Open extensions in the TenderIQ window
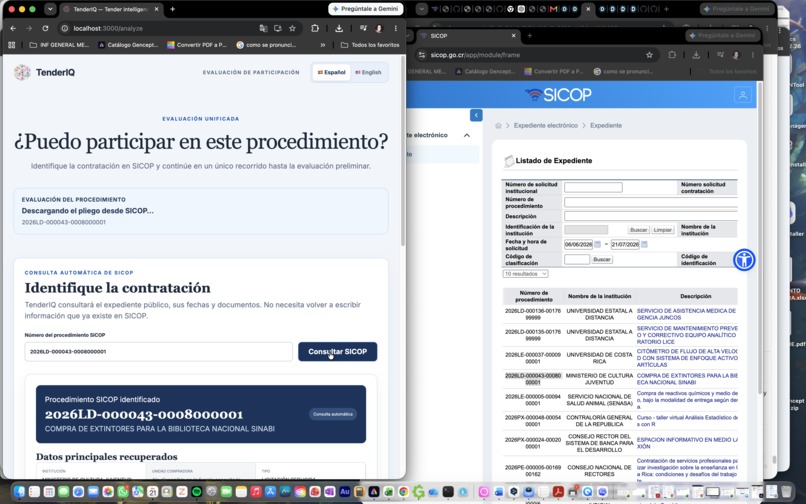The width and height of the screenshot is (806, 504). 315,28
